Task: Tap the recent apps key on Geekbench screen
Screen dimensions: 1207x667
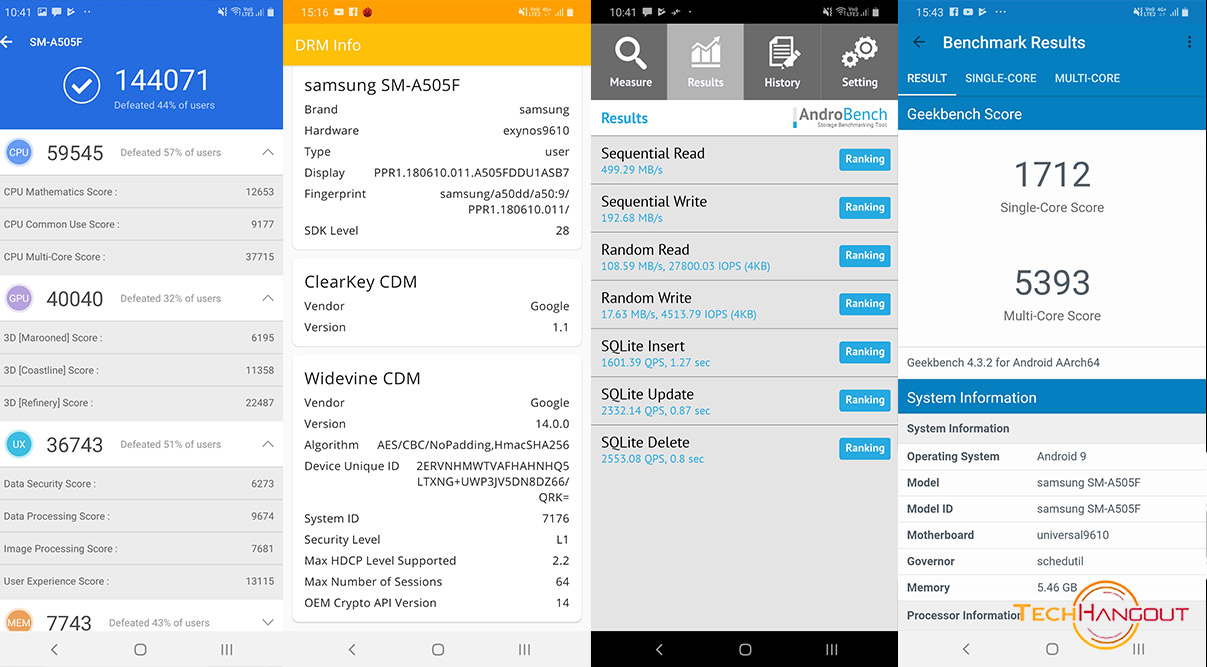Action: point(1139,649)
